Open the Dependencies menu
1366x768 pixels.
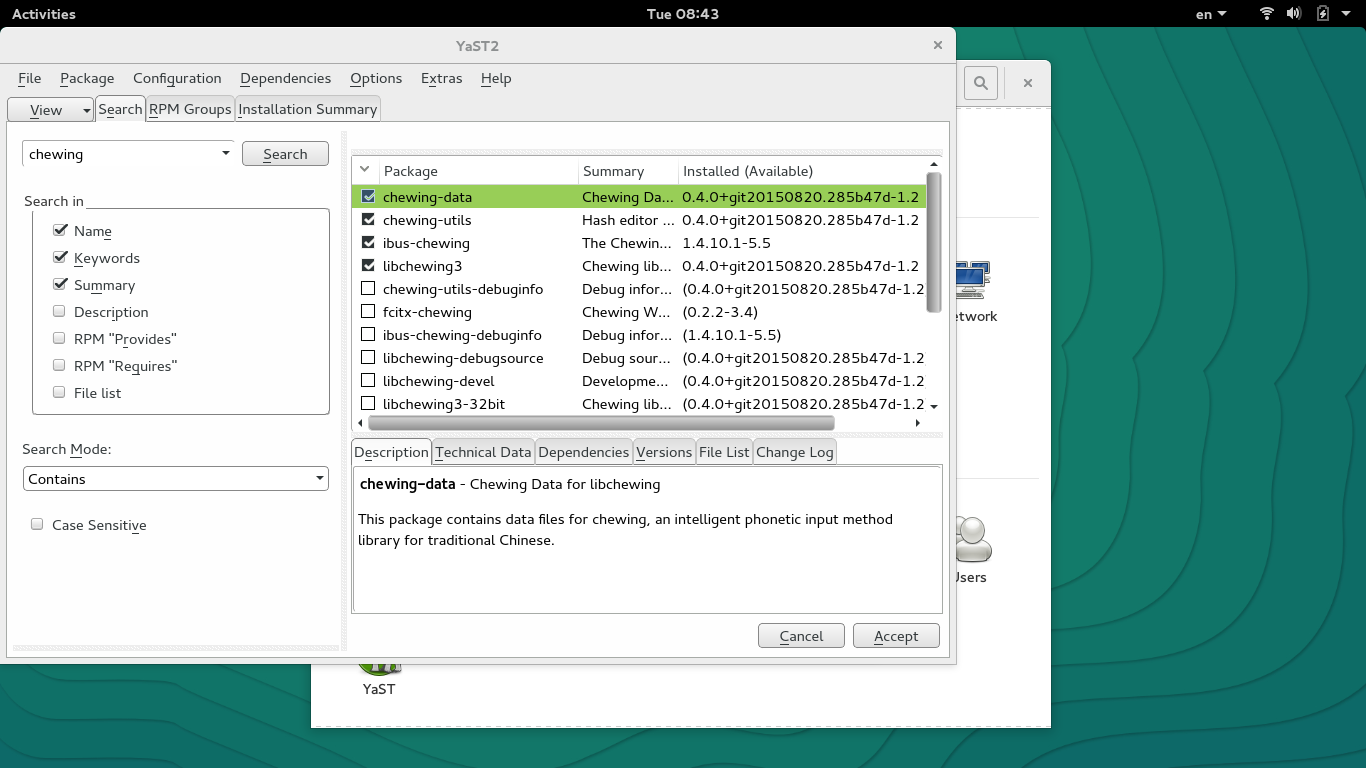pos(285,78)
